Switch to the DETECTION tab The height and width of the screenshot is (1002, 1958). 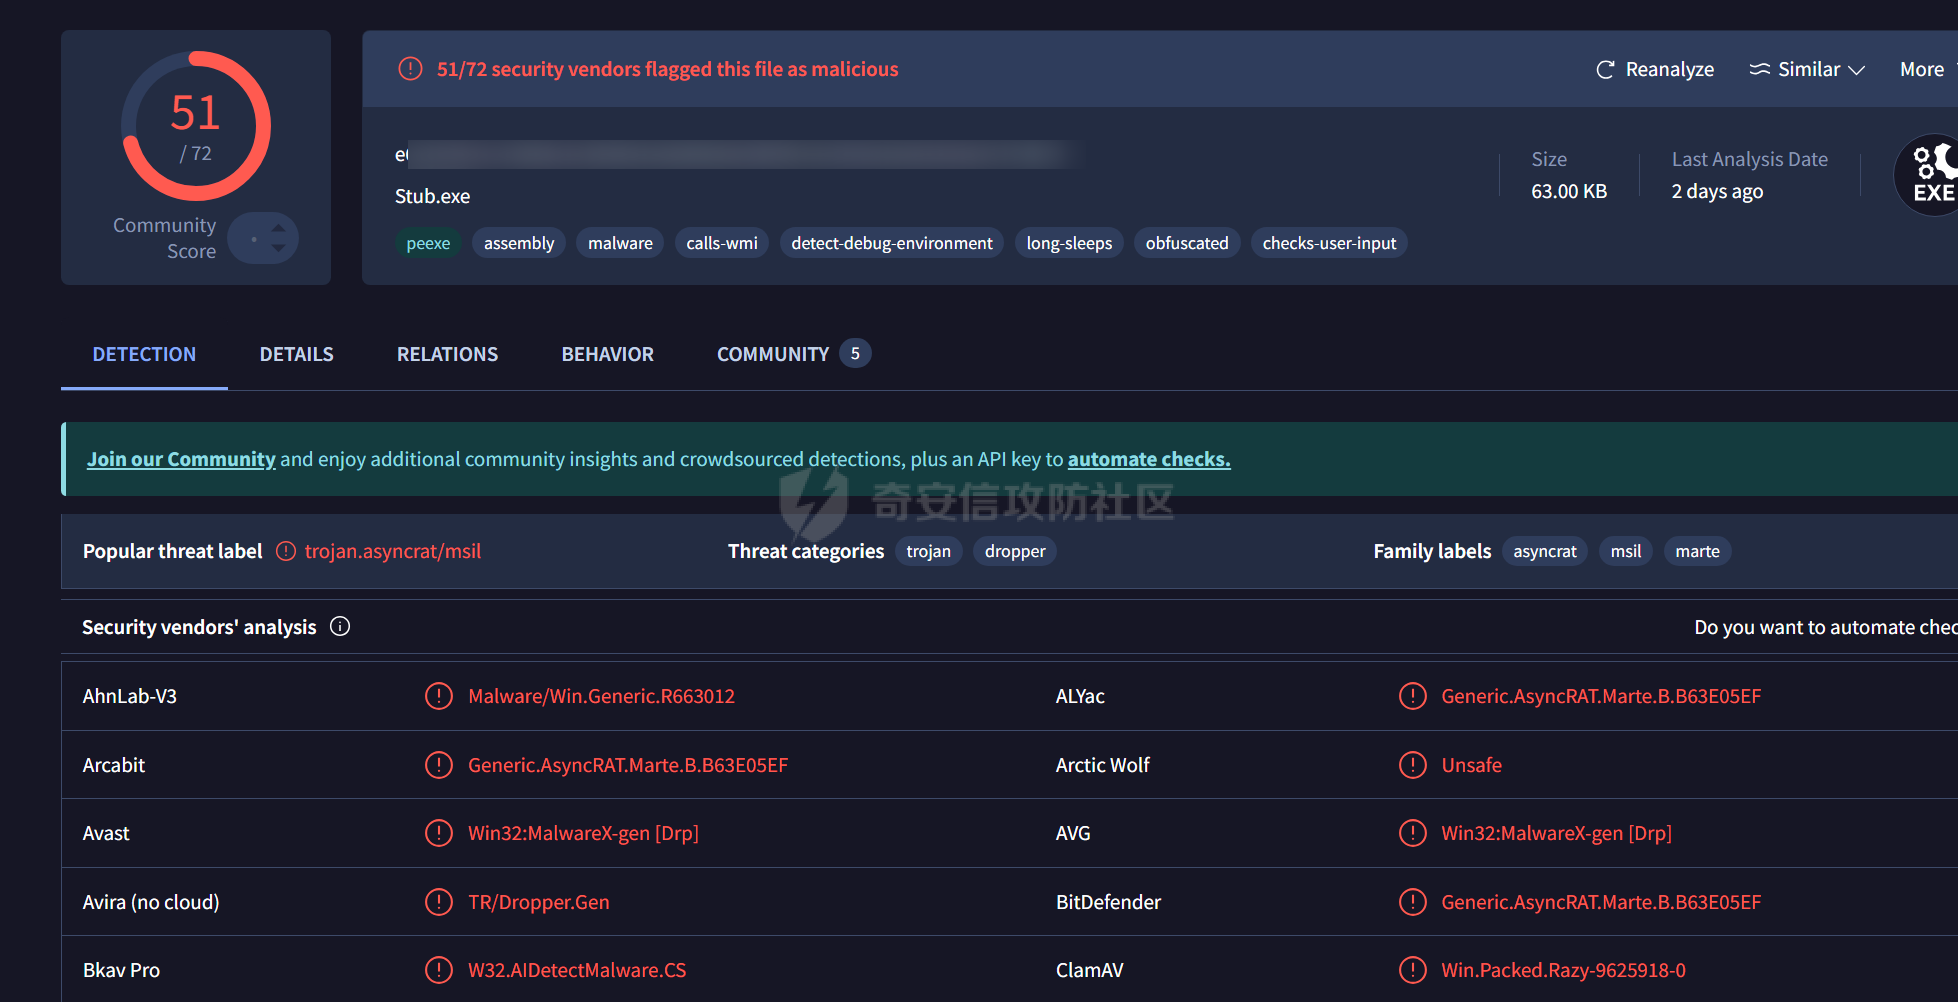(144, 354)
